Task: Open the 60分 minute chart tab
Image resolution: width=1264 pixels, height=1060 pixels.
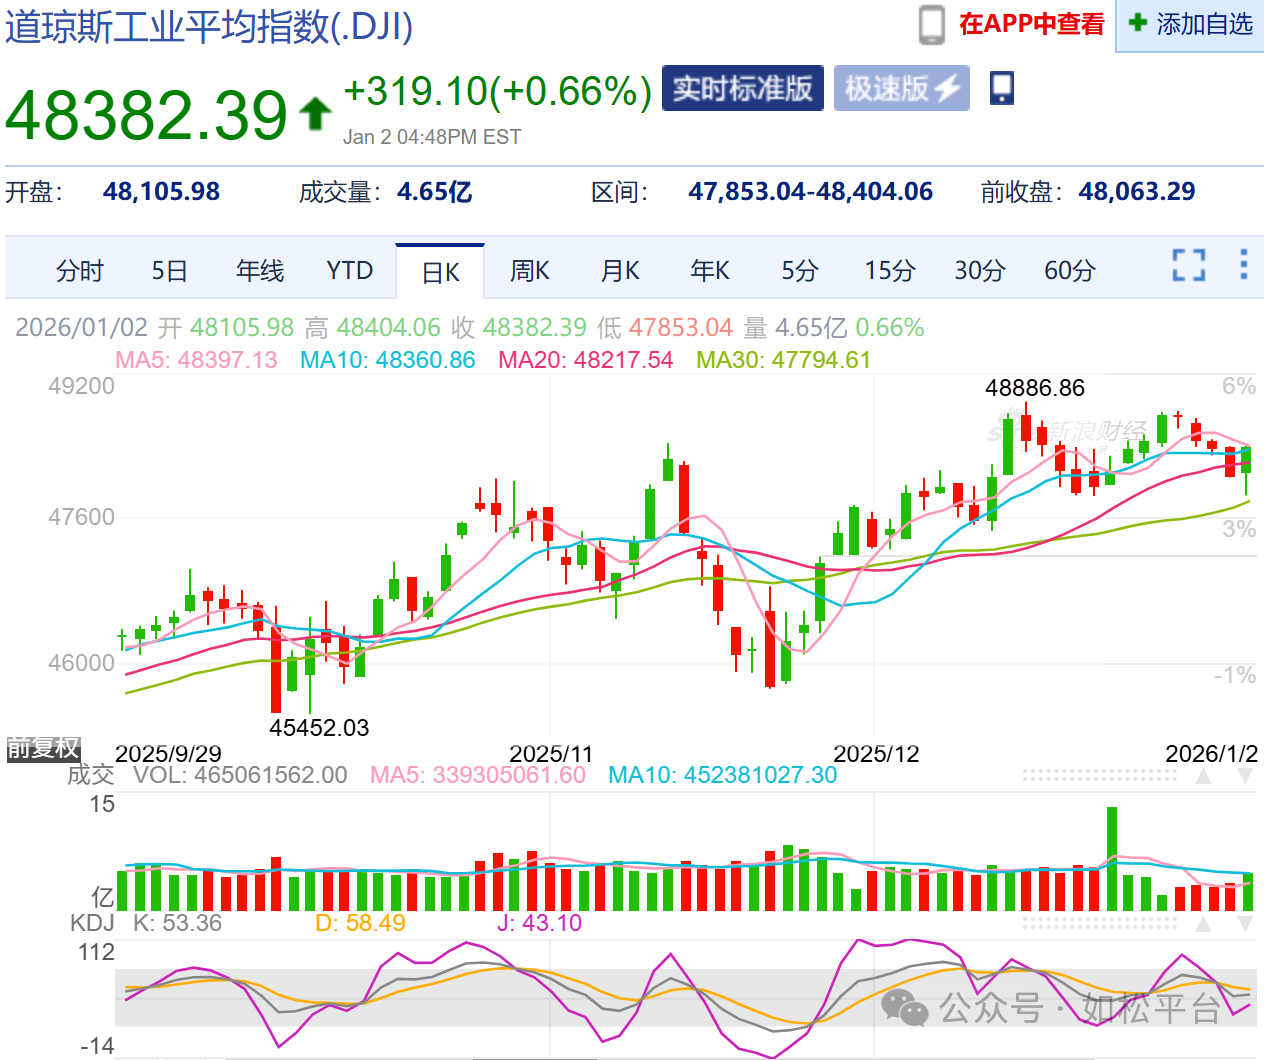Action: (x=1069, y=271)
